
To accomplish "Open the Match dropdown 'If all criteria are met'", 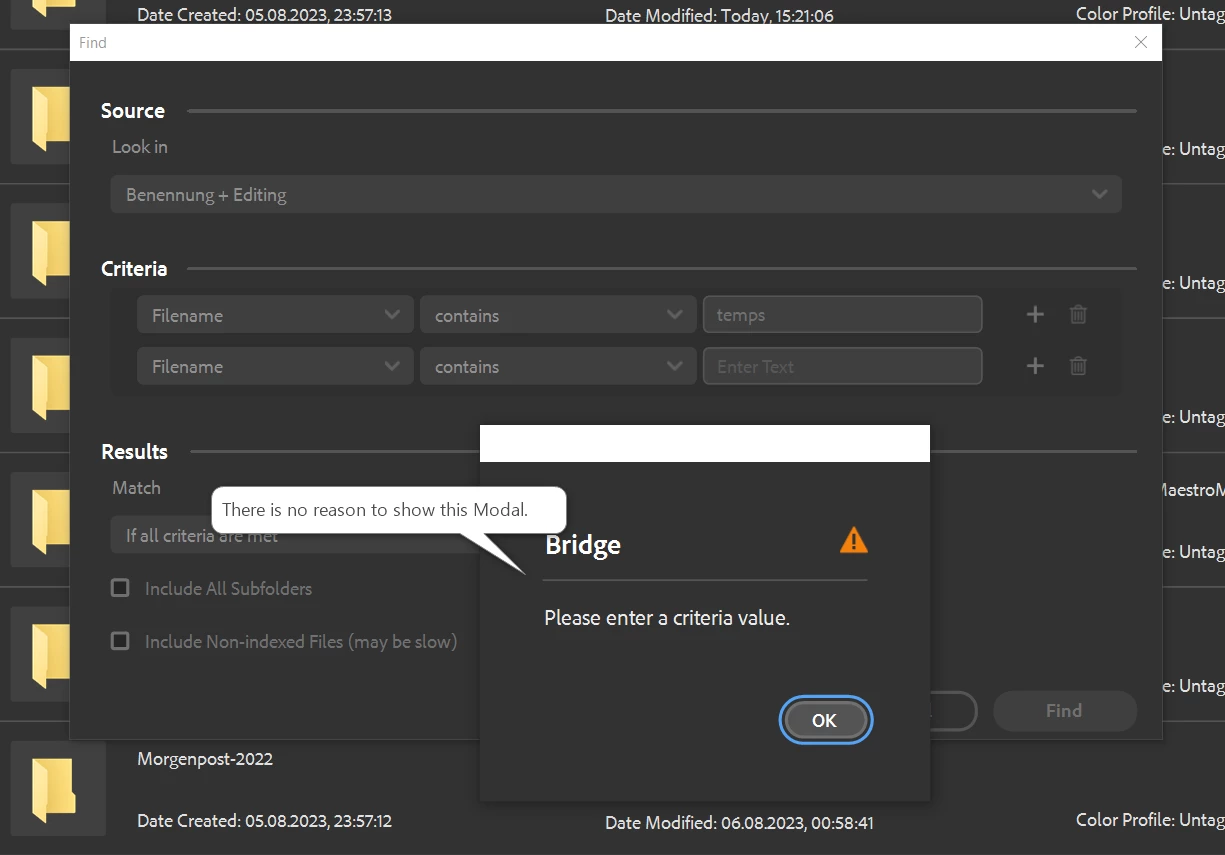I will pyautogui.click(x=295, y=536).
